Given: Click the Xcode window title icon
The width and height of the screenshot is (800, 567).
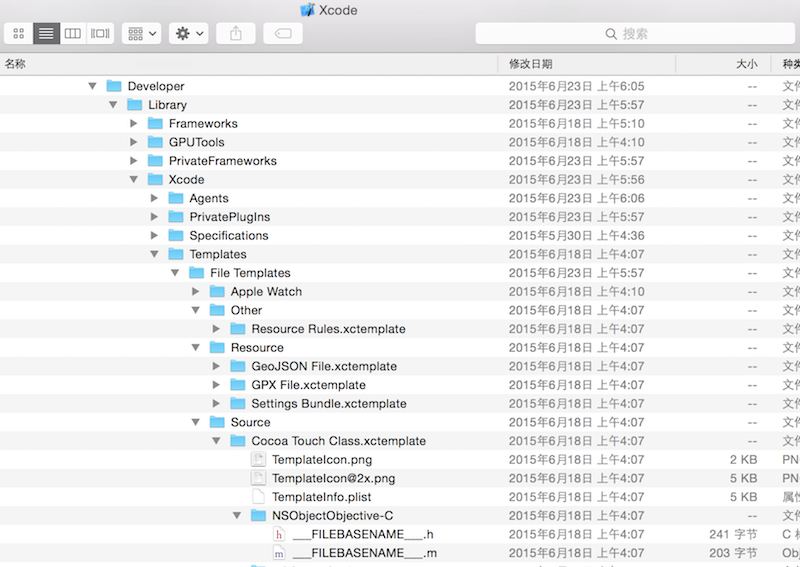Looking at the screenshot, I should [x=307, y=10].
